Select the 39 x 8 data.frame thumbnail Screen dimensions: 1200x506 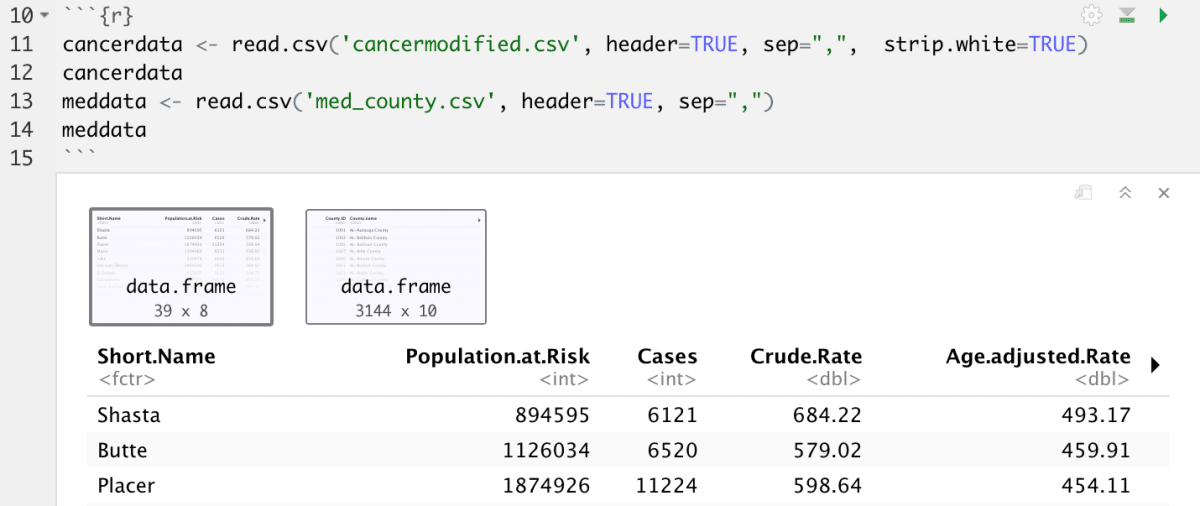click(181, 267)
